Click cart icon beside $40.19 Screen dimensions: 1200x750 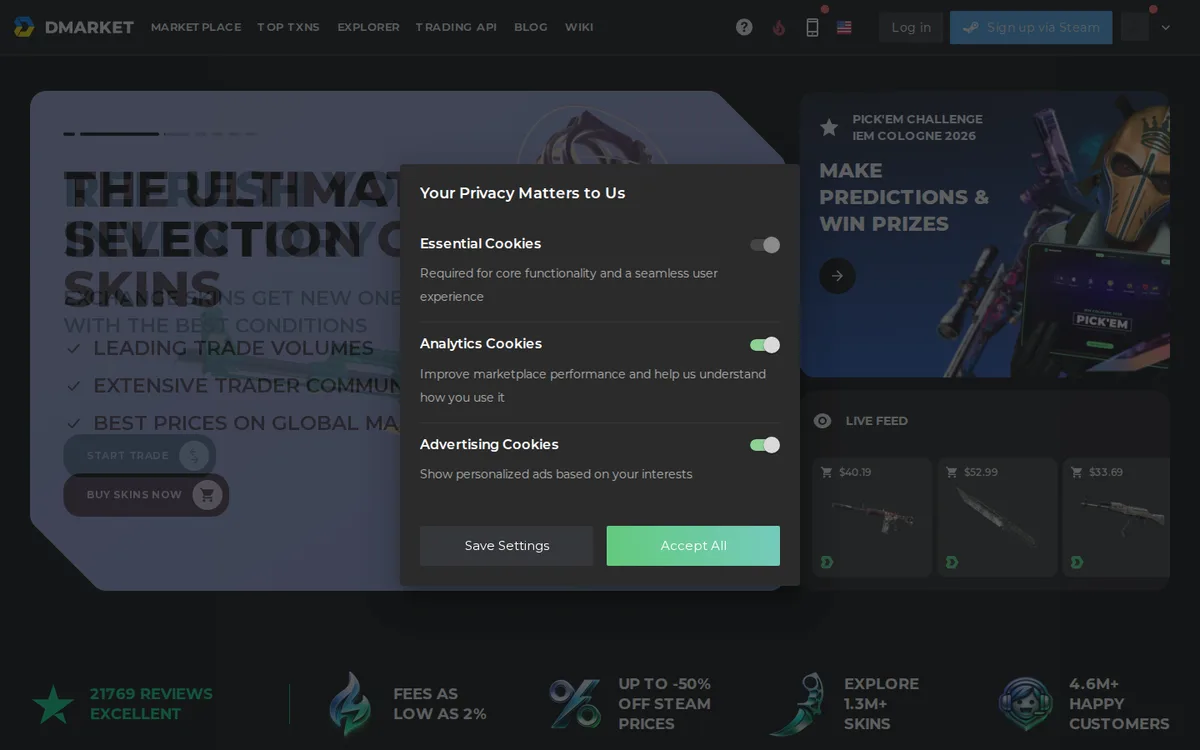click(x=826, y=472)
